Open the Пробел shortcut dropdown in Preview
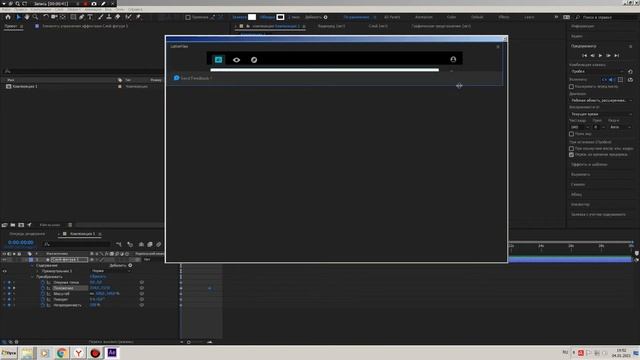 [598, 71]
